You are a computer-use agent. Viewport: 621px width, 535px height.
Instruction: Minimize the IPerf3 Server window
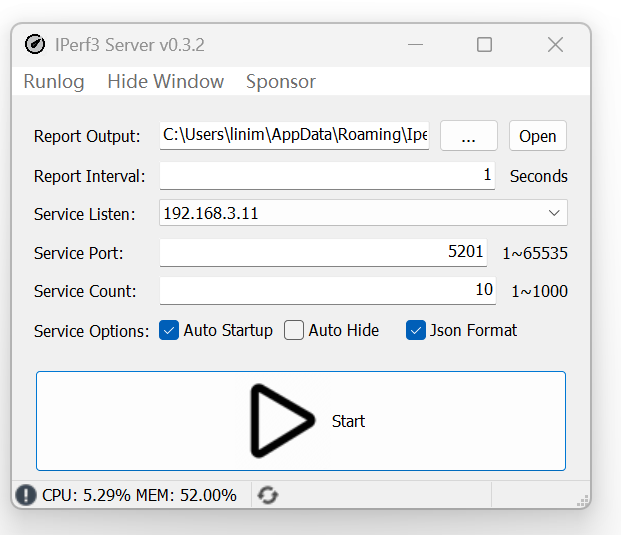pos(414,45)
